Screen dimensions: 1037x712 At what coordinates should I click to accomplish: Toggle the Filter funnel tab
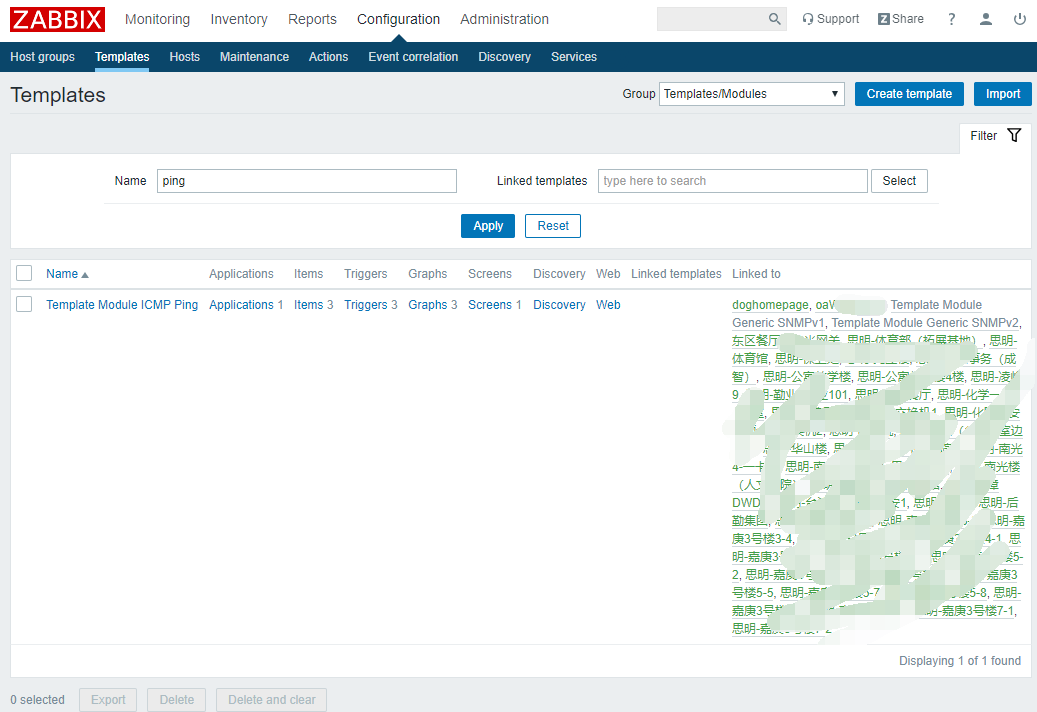[995, 136]
